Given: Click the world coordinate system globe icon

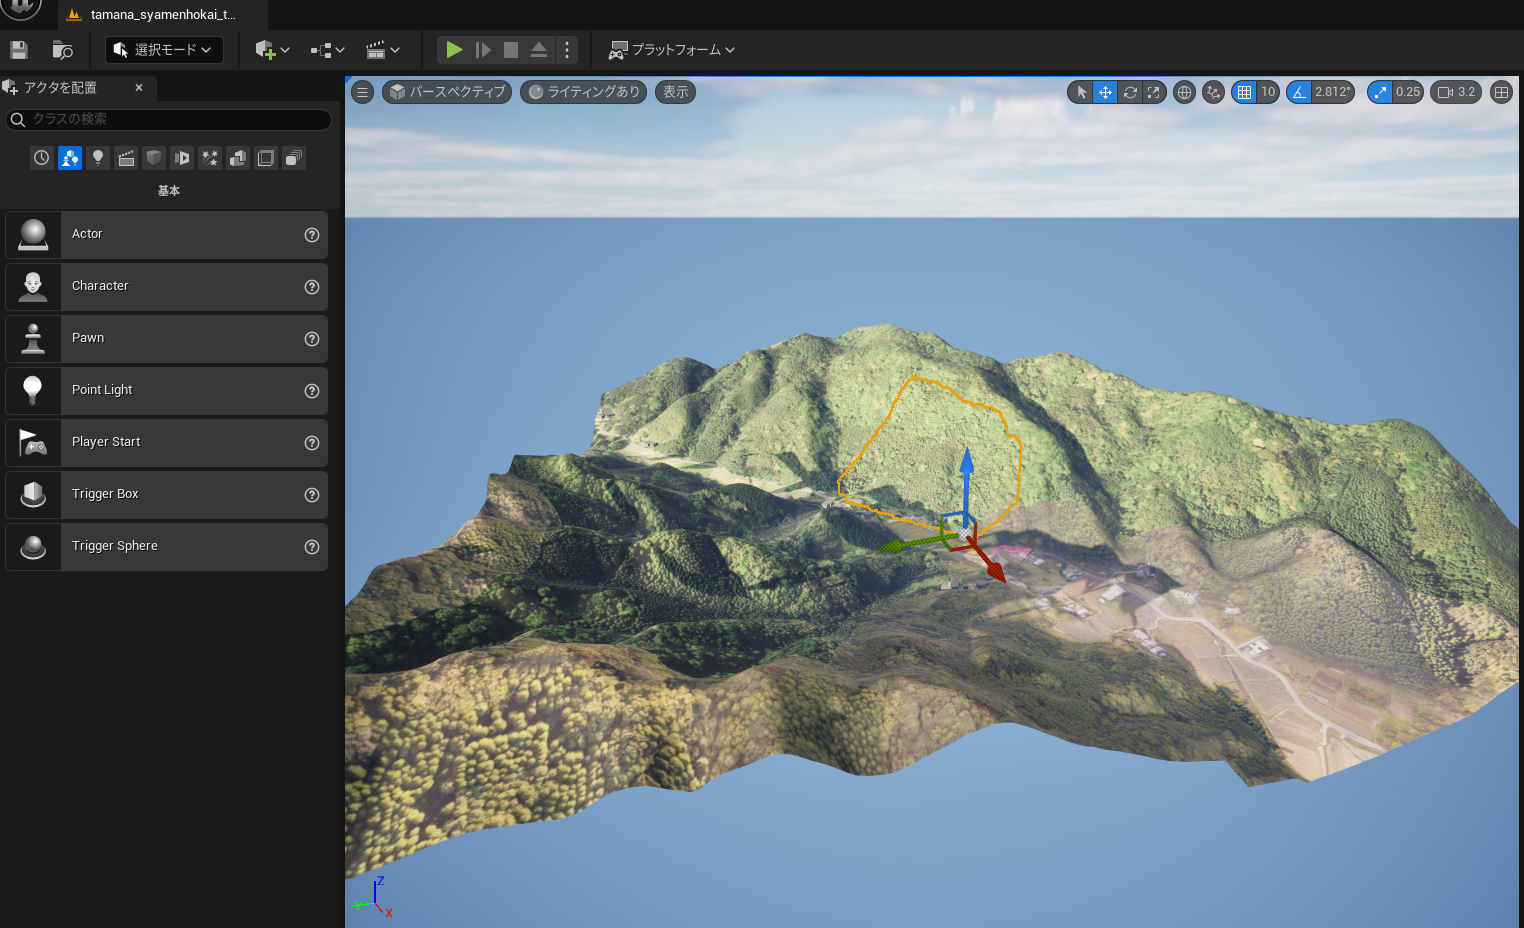Looking at the screenshot, I should tap(1184, 92).
